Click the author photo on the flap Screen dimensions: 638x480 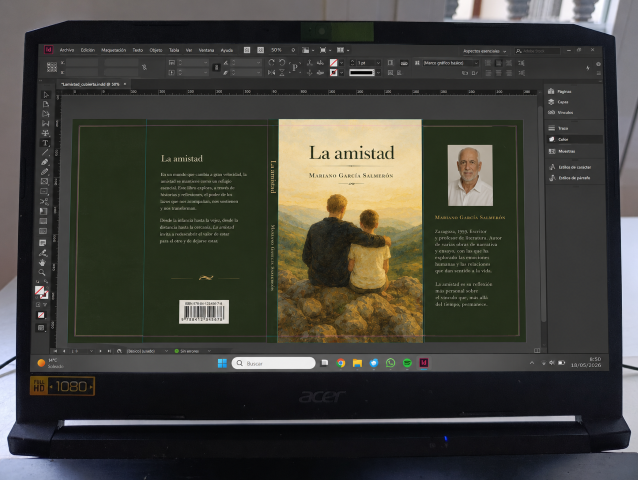pos(470,175)
